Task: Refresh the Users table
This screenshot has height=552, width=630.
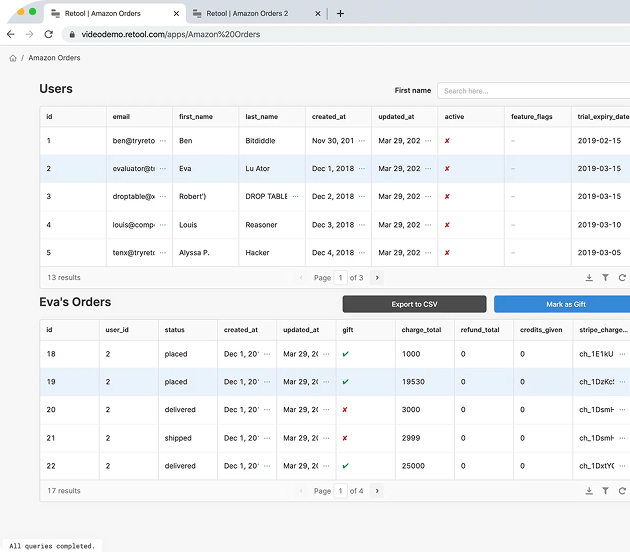Action: click(x=622, y=278)
